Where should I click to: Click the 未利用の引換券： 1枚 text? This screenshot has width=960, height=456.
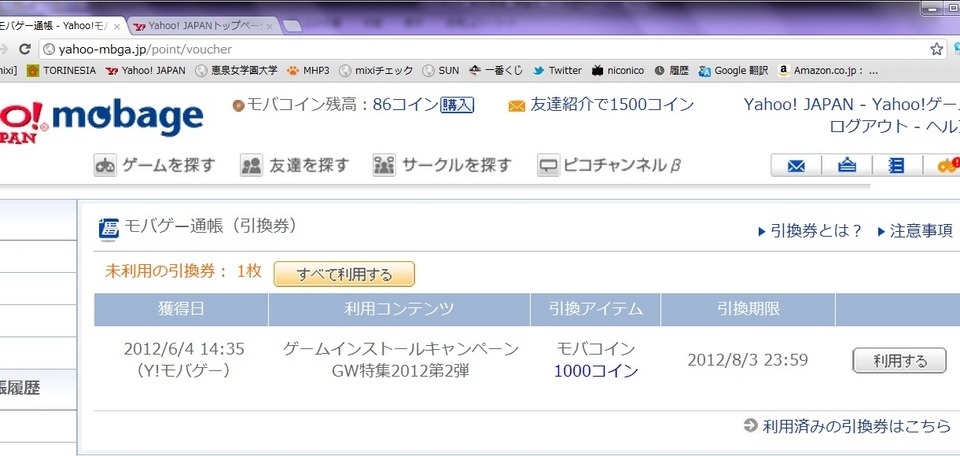tap(183, 272)
